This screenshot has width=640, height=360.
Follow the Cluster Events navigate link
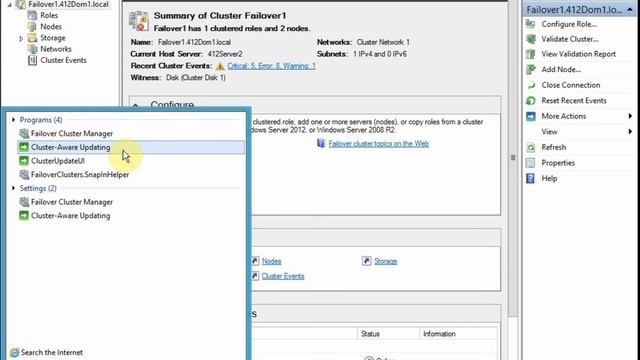pyautogui.click(x=283, y=276)
